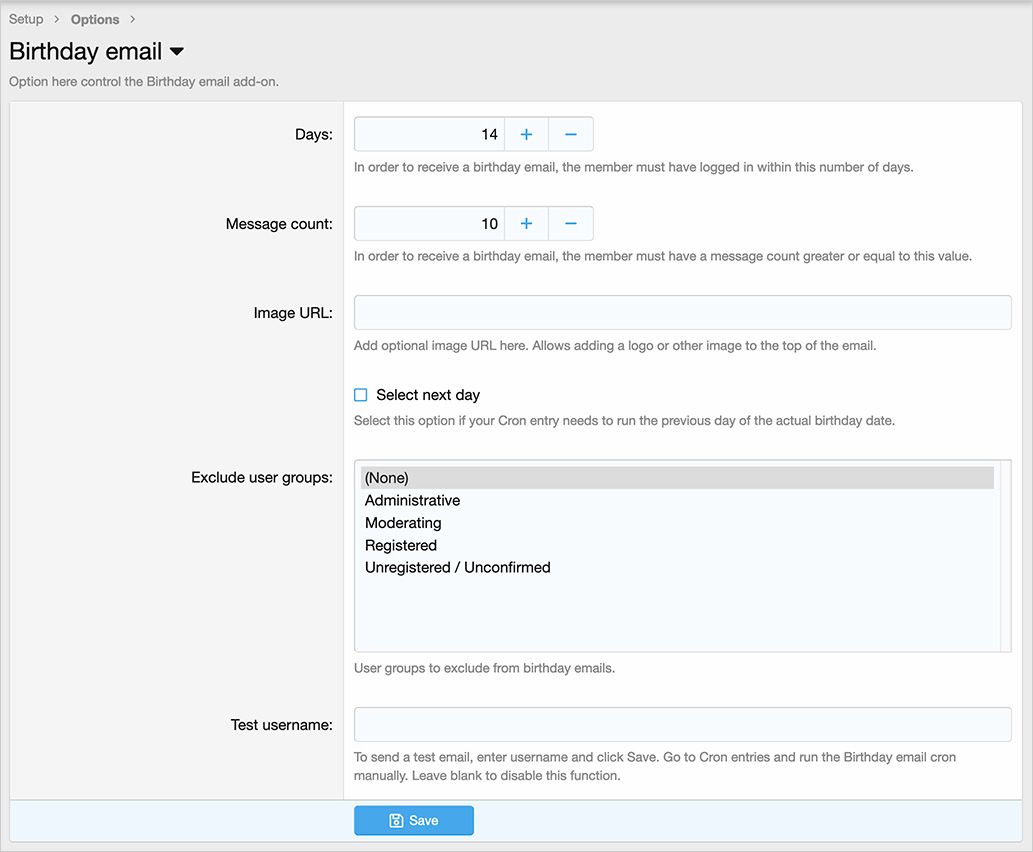Click the floppy disk icon on Save
The image size is (1033, 852).
pyautogui.click(x=396, y=821)
